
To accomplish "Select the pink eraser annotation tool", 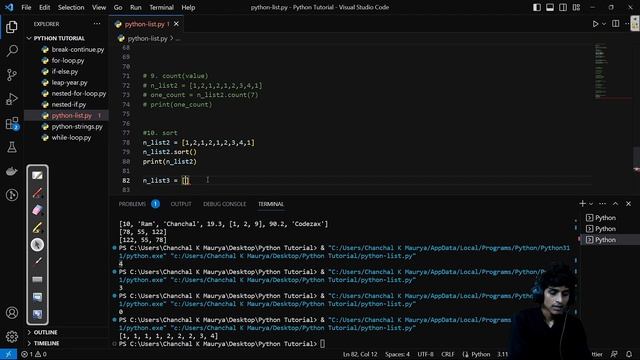I will pyautogui.click(x=37, y=210).
